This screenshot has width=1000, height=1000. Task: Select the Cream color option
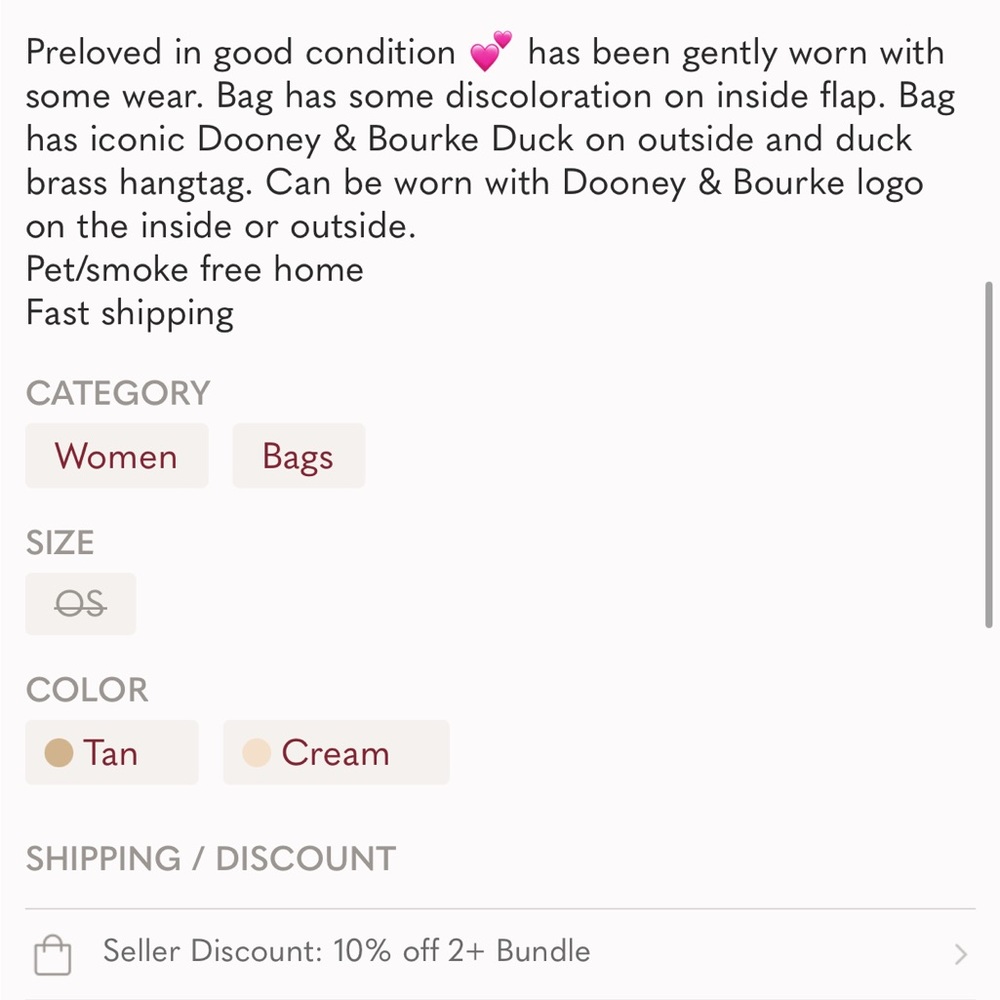(x=336, y=752)
